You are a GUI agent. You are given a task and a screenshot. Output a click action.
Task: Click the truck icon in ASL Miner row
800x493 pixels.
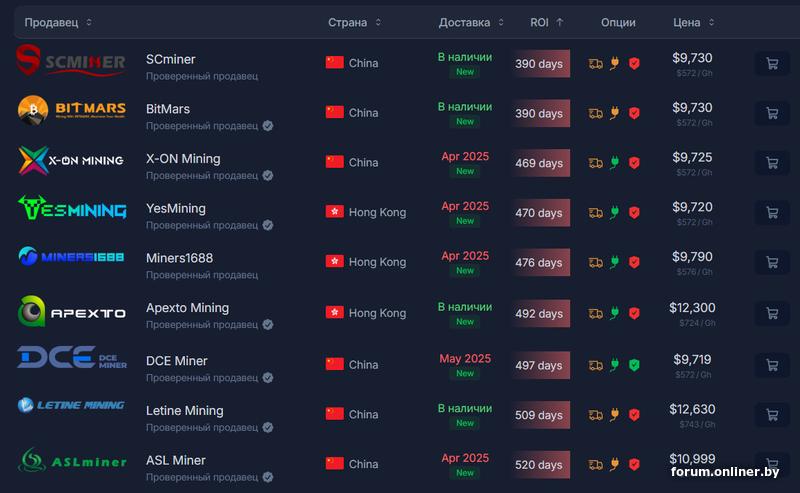click(595, 464)
